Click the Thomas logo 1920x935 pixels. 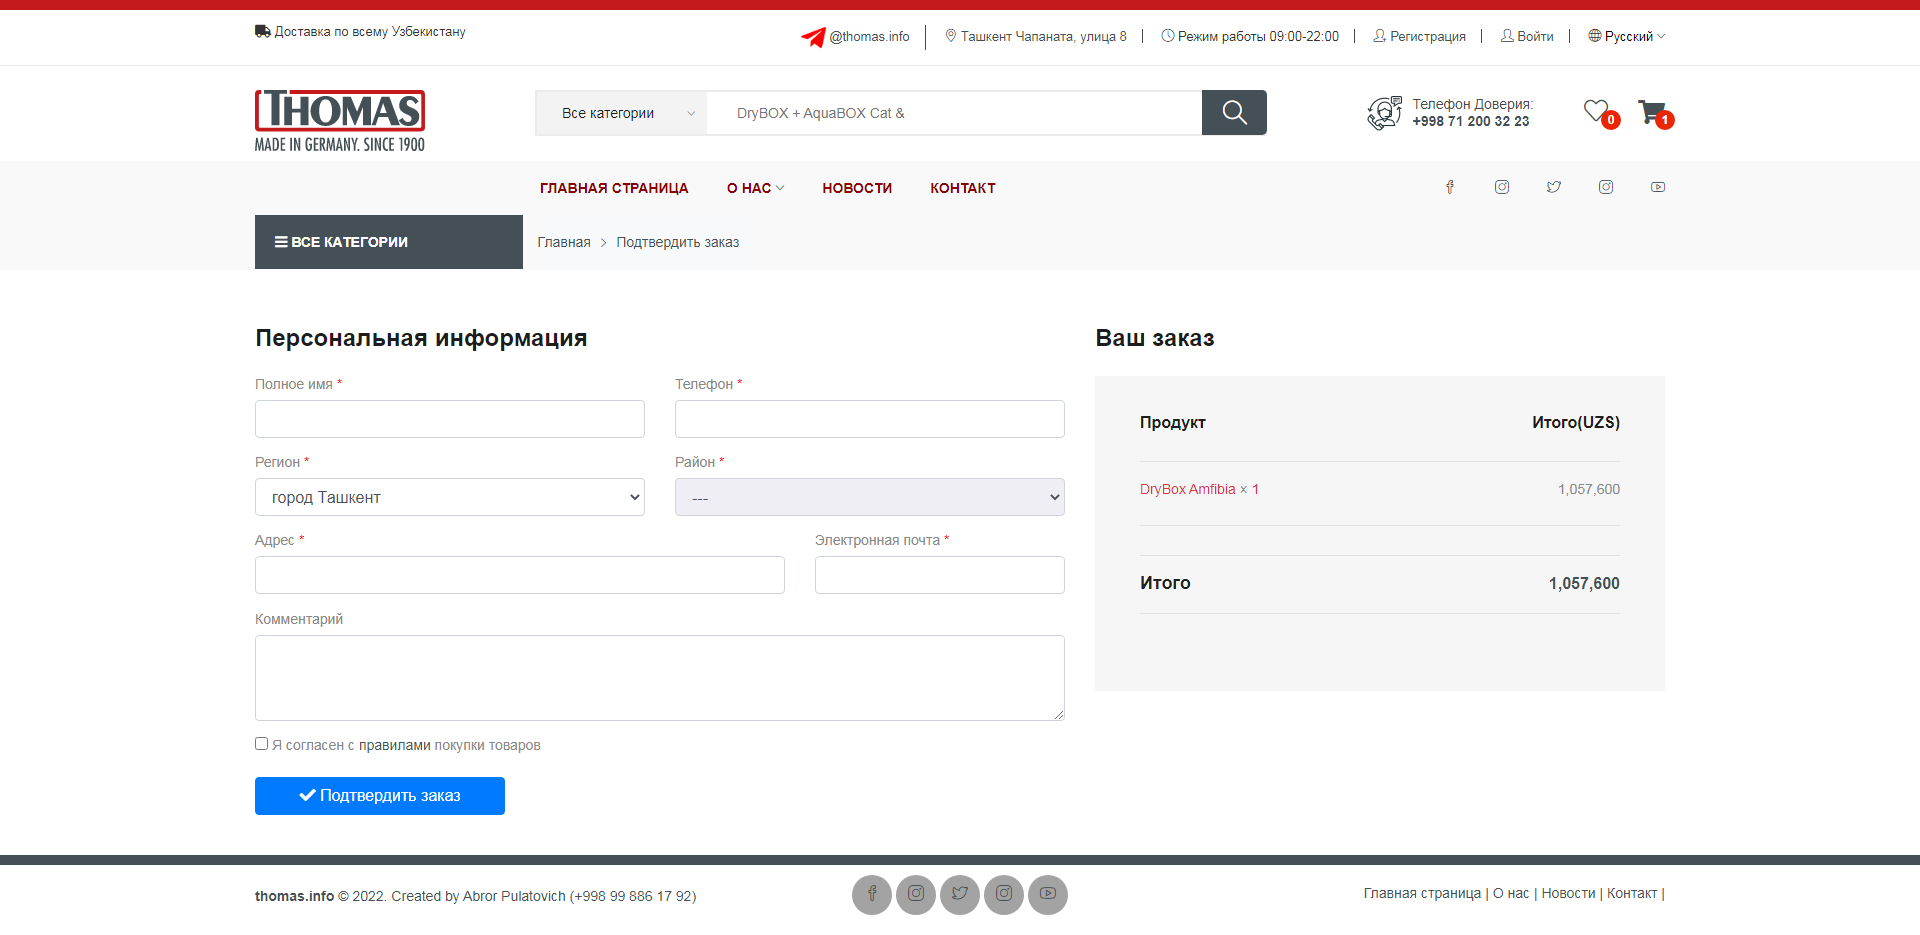(340, 121)
